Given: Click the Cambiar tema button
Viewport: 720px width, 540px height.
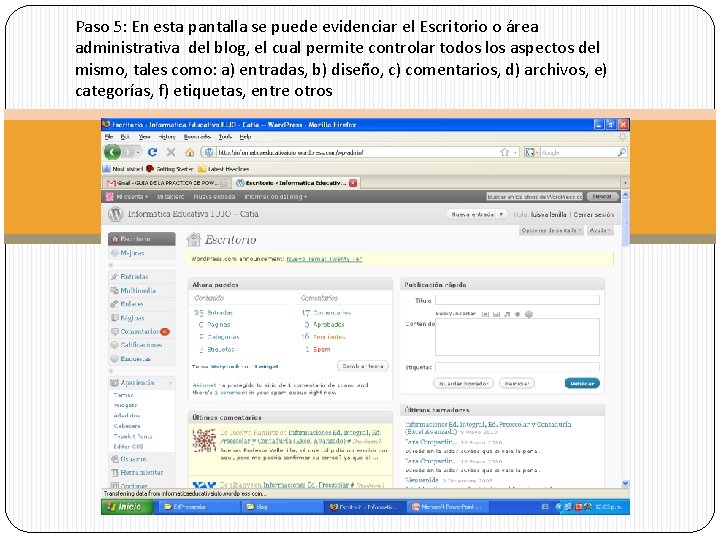Looking at the screenshot, I should coord(363,366).
